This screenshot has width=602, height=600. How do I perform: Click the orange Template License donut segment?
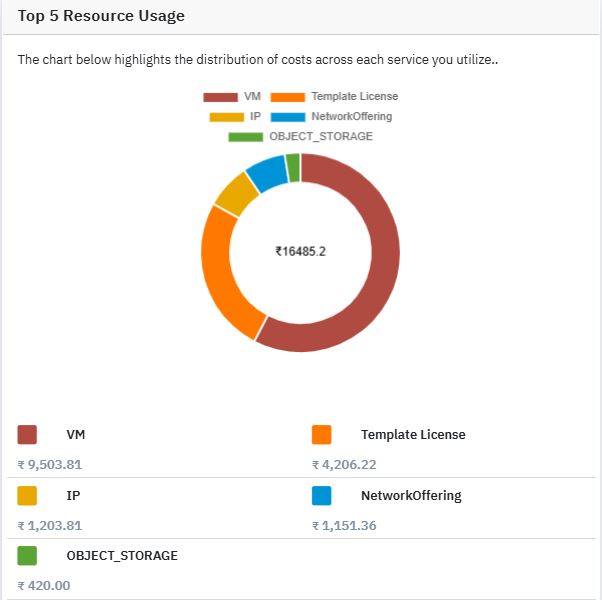[x=221, y=276]
